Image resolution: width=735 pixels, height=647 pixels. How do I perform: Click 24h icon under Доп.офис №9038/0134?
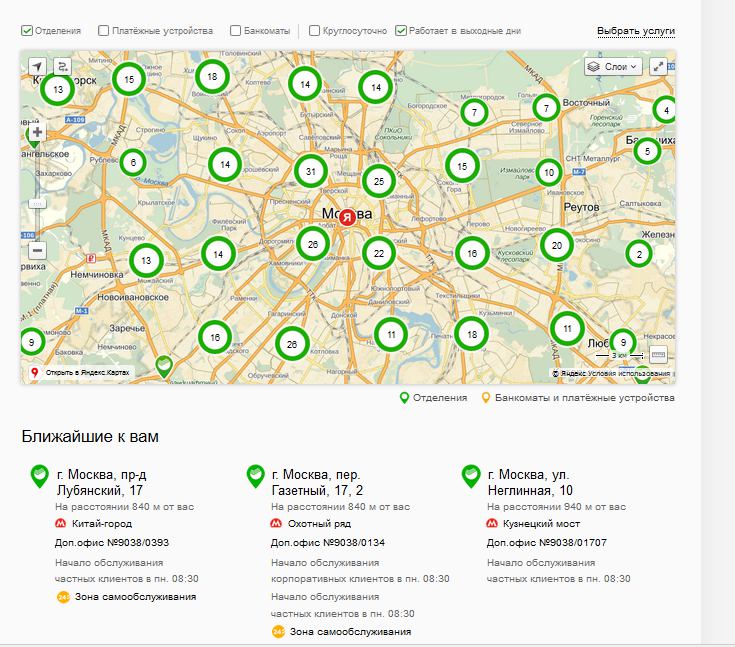pyautogui.click(x=278, y=632)
